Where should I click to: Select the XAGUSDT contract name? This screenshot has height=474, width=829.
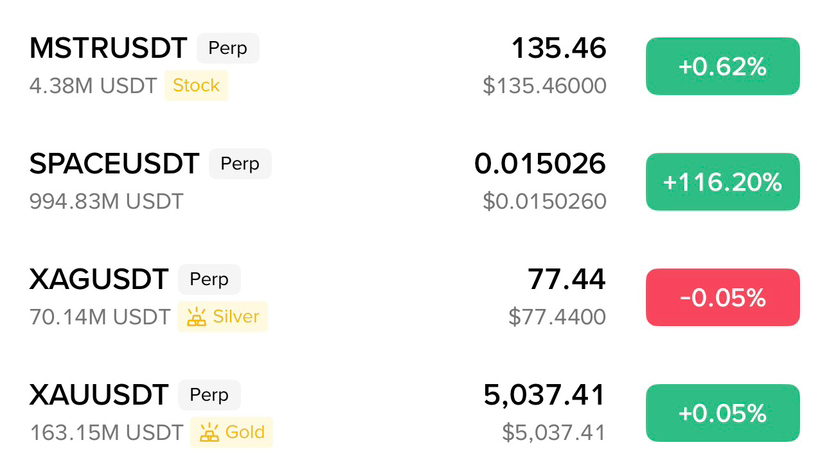pos(99,279)
